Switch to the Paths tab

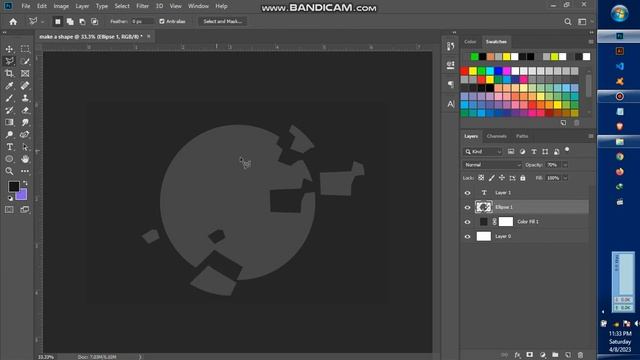pyautogui.click(x=522, y=136)
